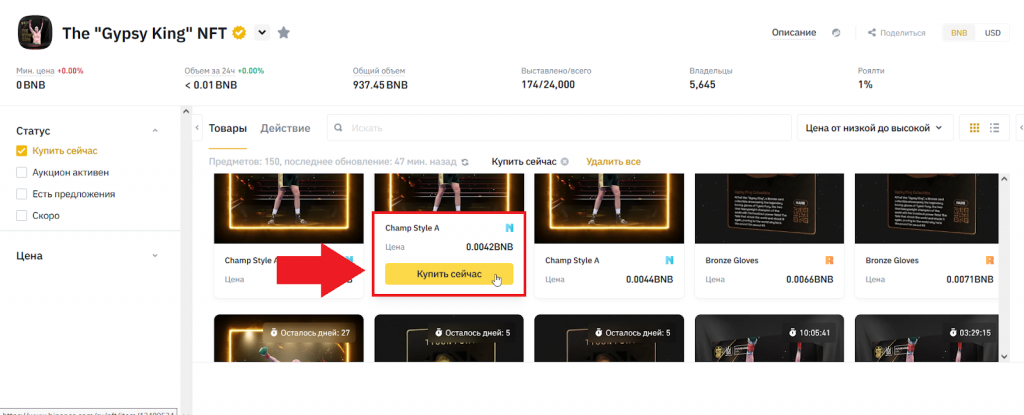Image resolution: width=1024 pixels, height=415 pixels.
Task: Click the network icon on the highlighted 0.0042BNB card
Action: point(509,228)
